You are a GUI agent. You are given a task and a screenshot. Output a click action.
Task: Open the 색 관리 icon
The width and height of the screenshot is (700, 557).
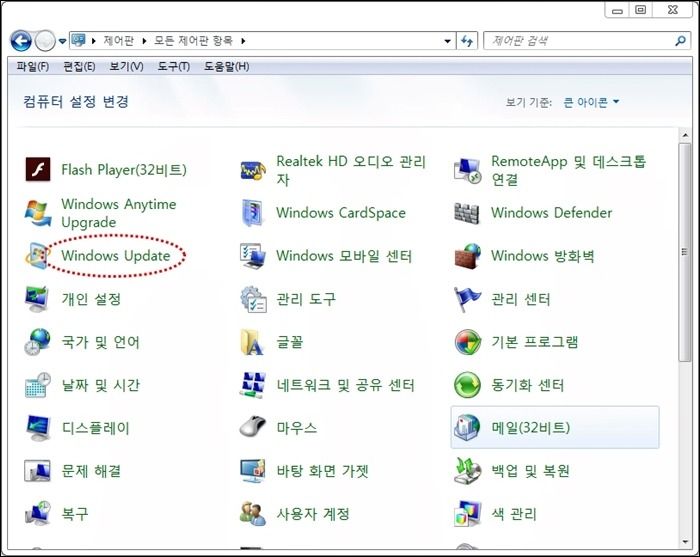click(x=467, y=514)
